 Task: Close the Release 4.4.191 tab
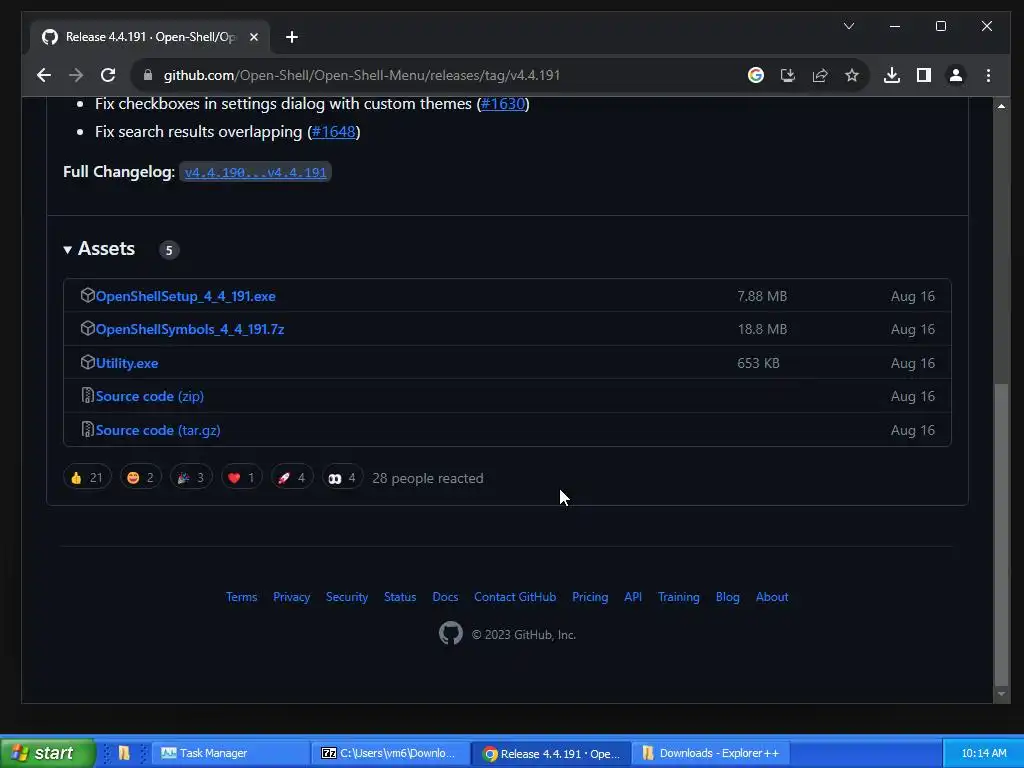pyautogui.click(x=254, y=37)
